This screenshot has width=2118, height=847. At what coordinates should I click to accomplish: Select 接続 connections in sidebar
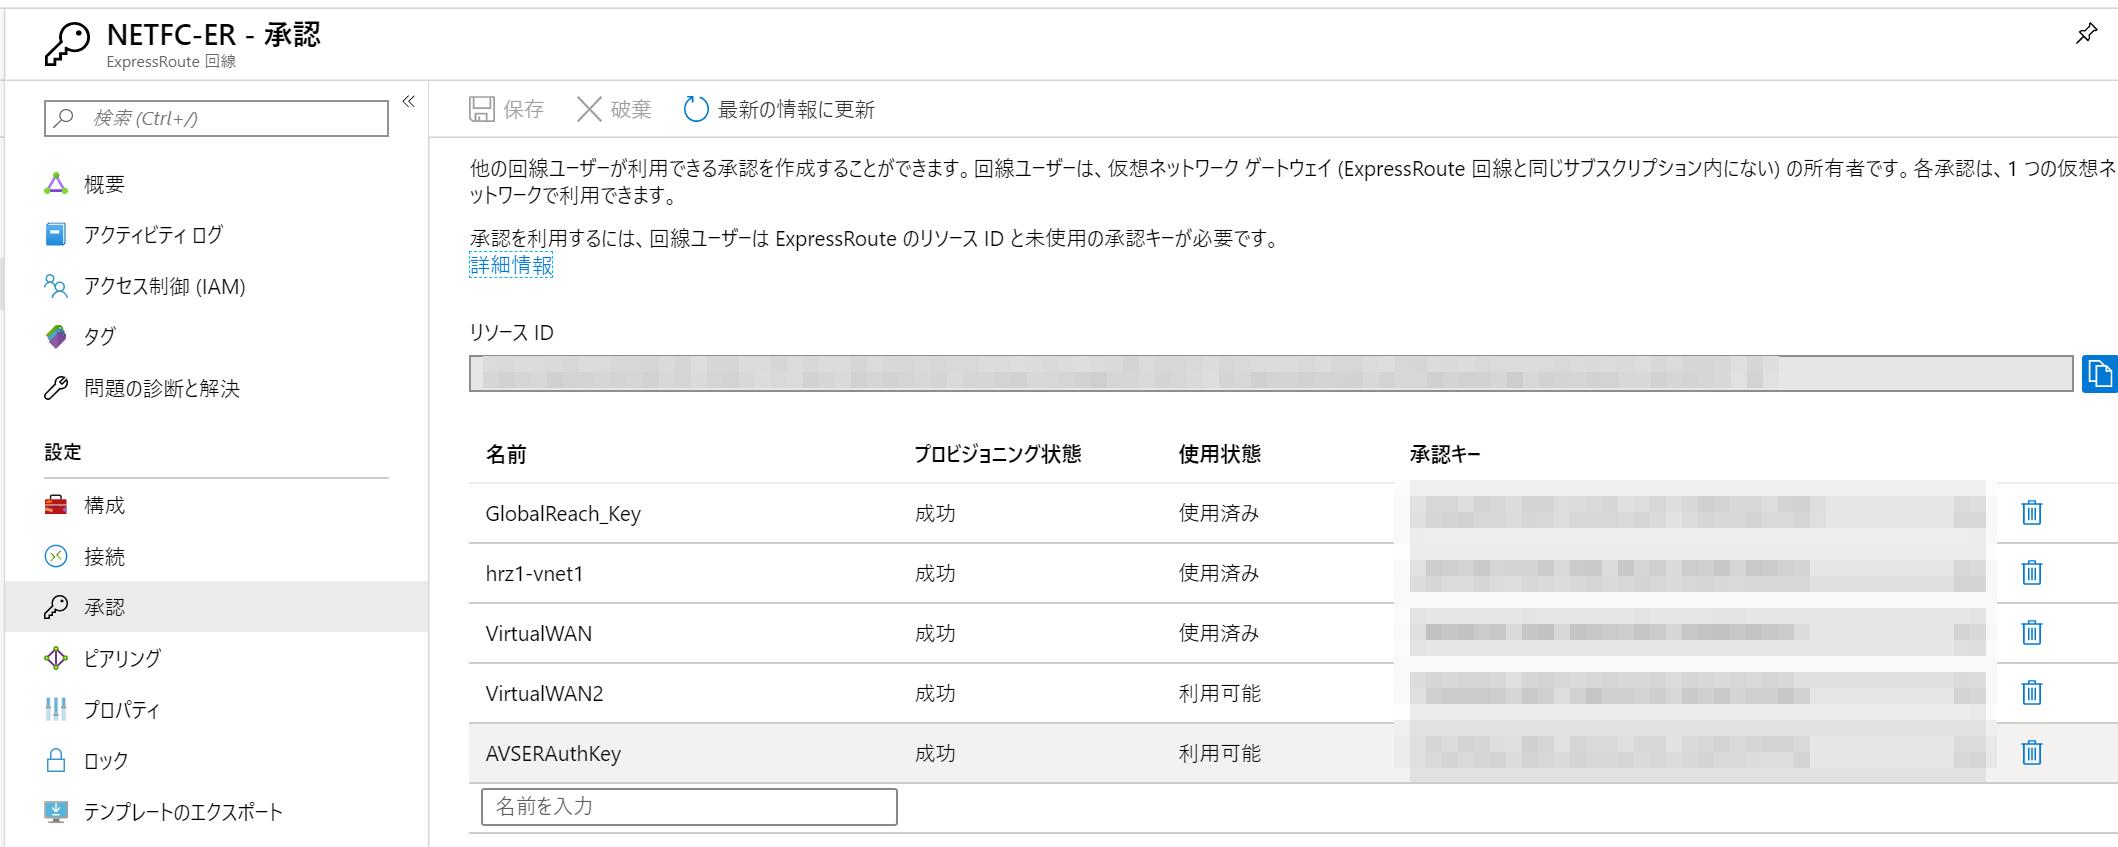[104, 557]
